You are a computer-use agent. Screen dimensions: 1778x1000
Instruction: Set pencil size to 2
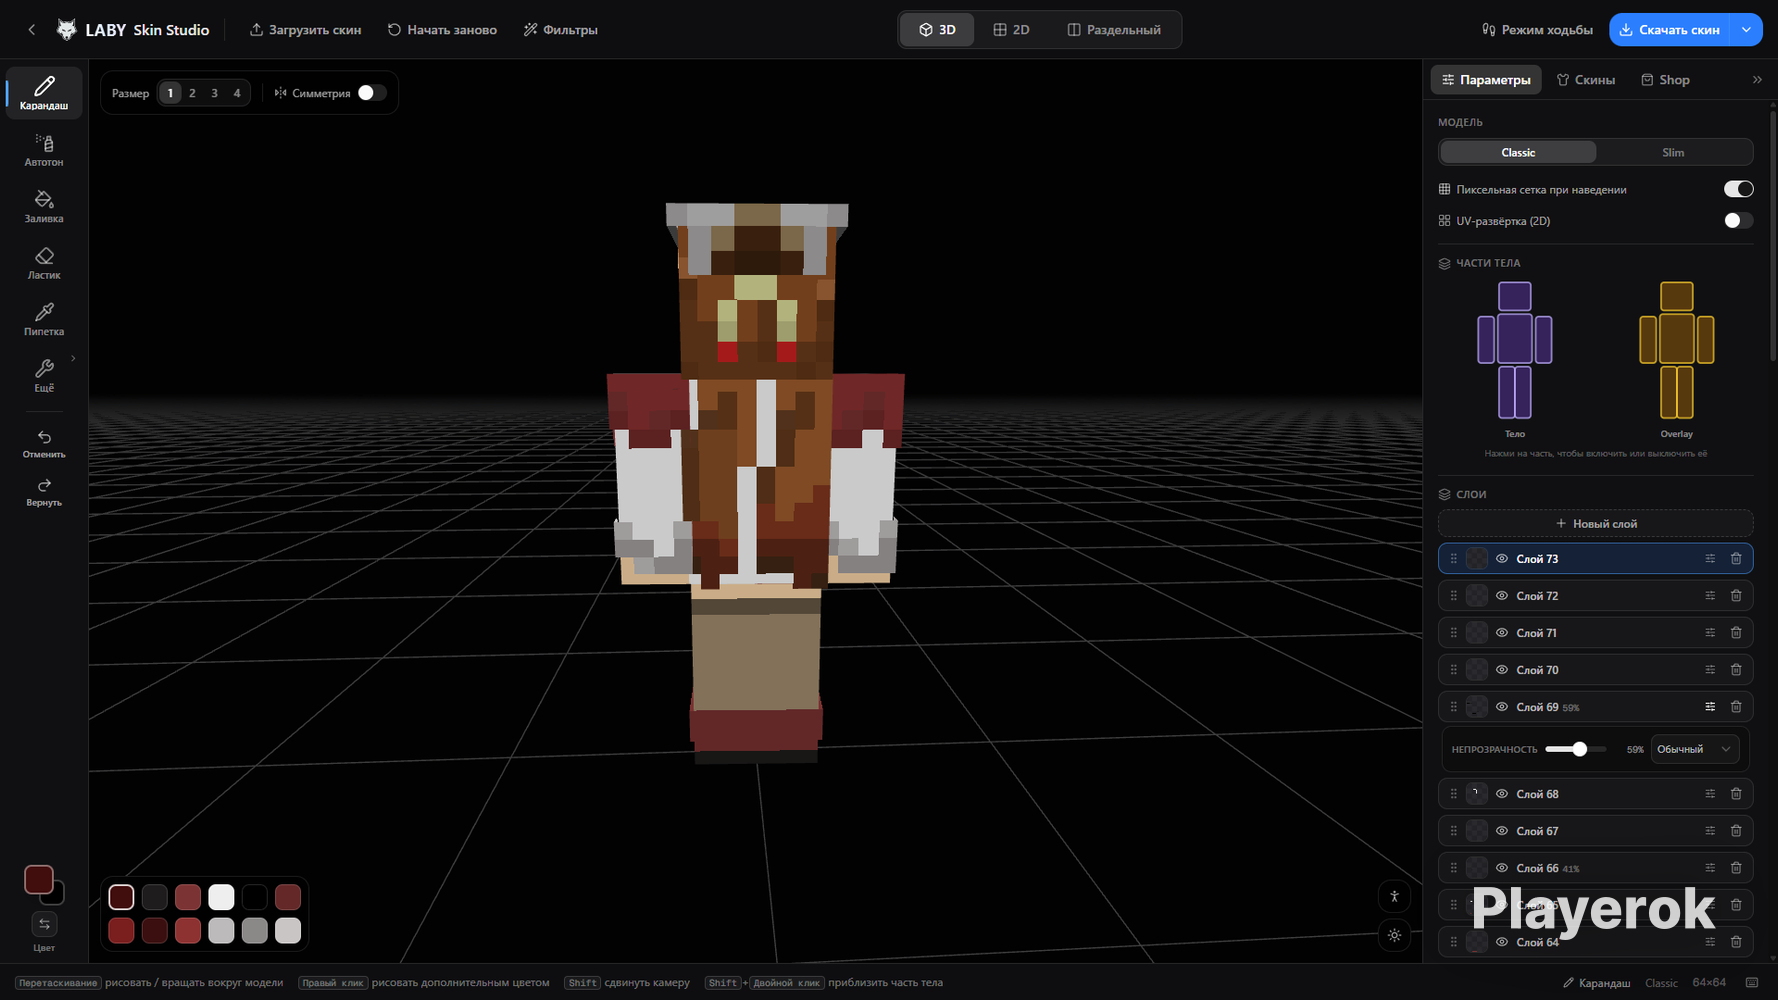pyautogui.click(x=192, y=93)
